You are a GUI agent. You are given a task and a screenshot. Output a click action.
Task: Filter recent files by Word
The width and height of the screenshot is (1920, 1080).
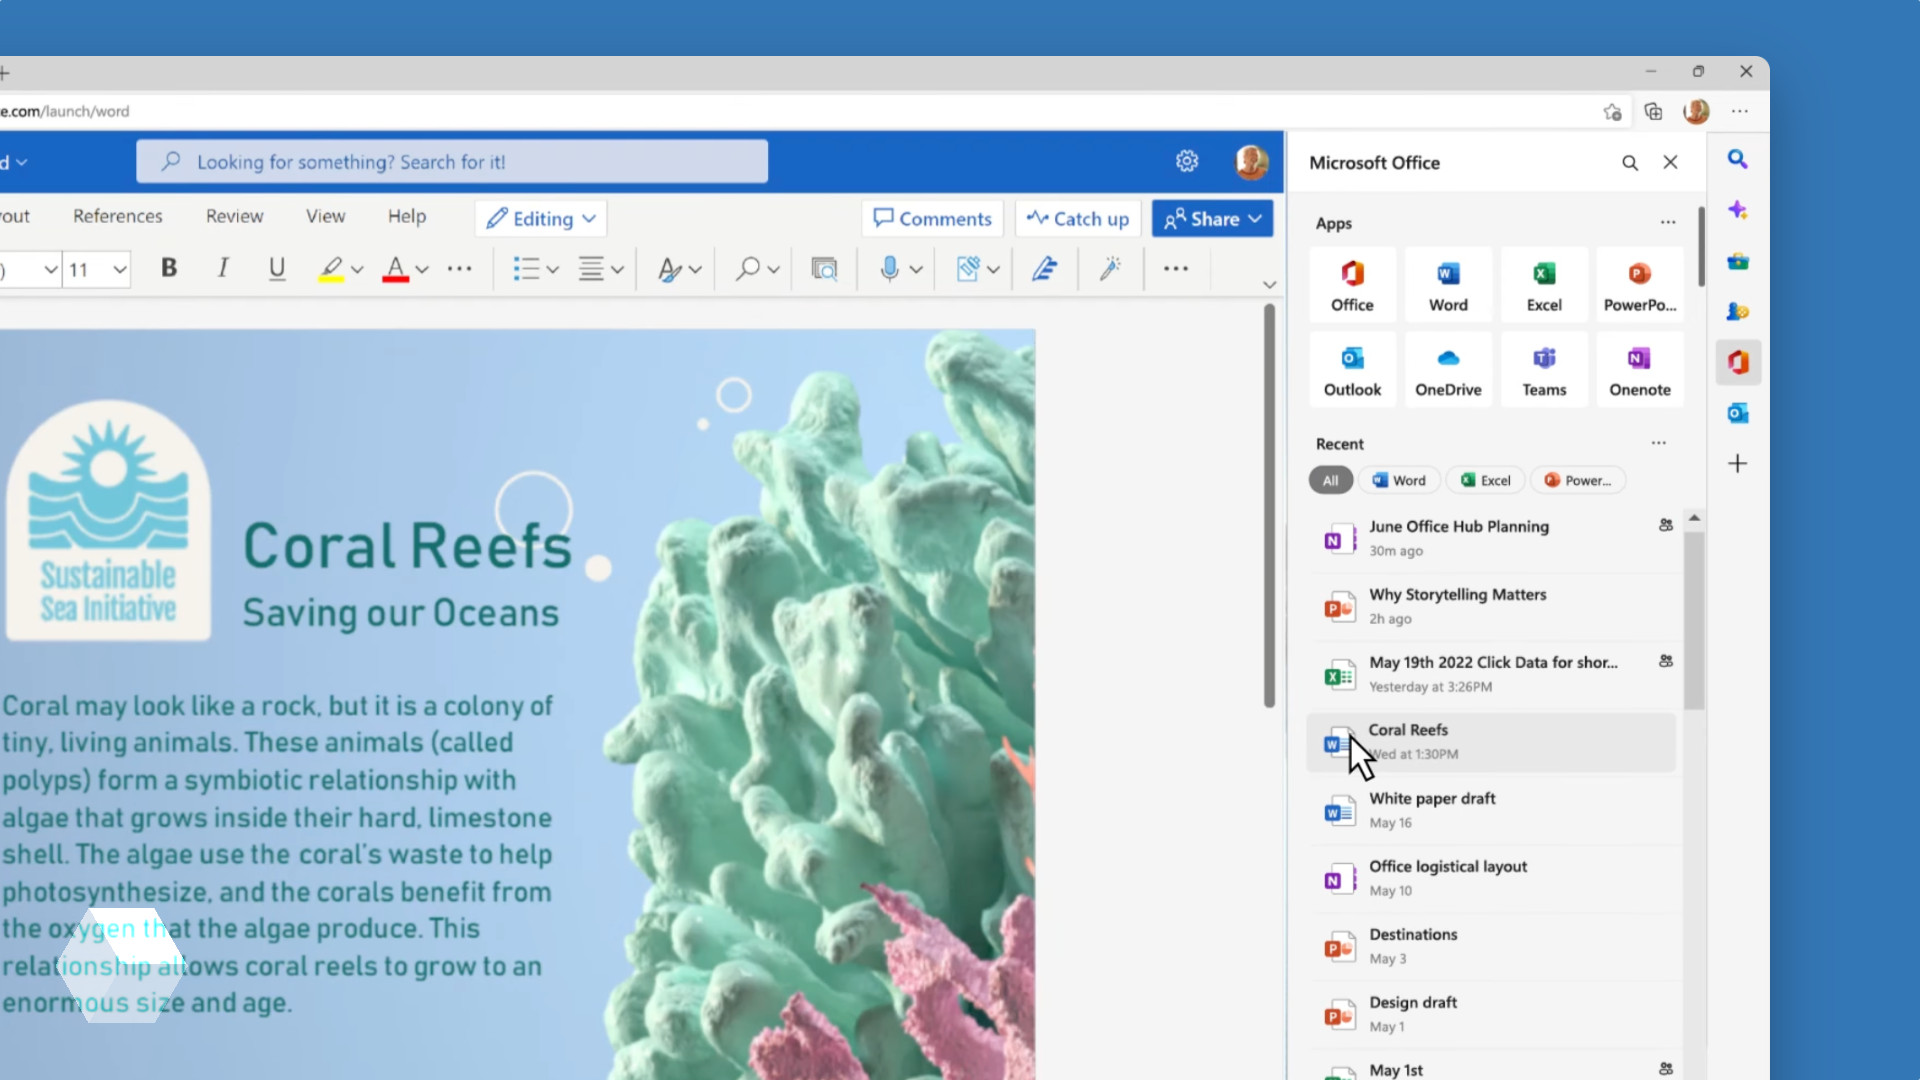(1399, 481)
